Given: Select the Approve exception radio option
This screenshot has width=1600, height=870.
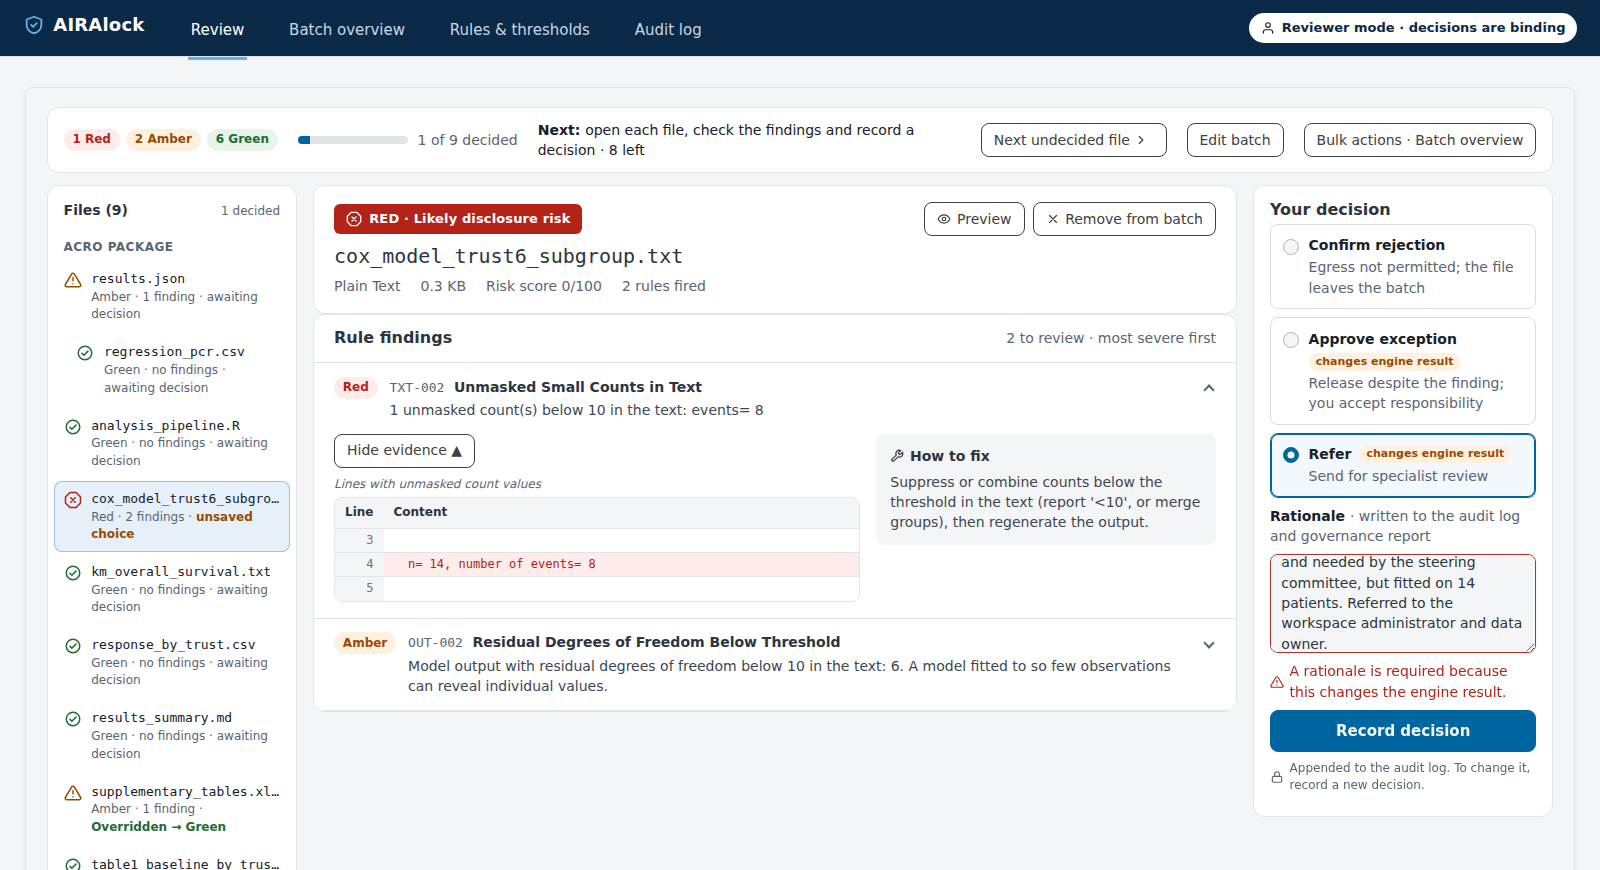Looking at the screenshot, I should coord(1291,340).
